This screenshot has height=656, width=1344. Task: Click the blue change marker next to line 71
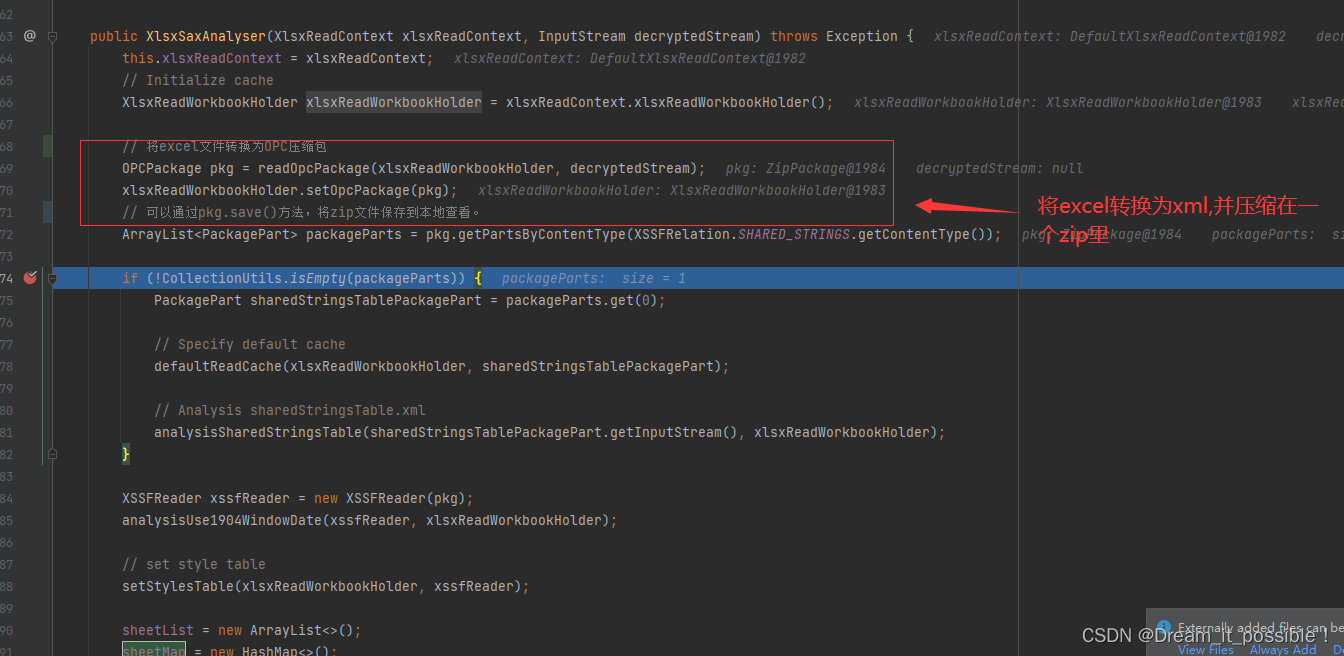coord(46,212)
